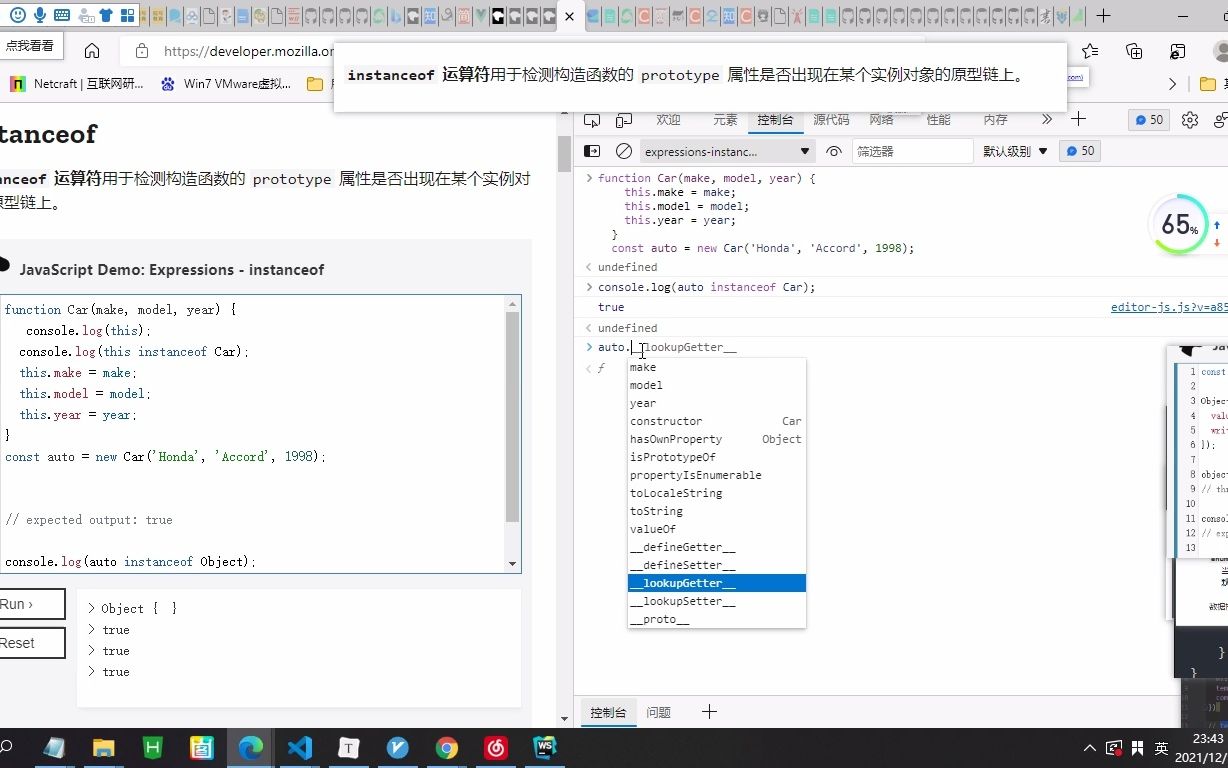Click the favorites star icon in address bar
1228x768 pixels.
(1089, 52)
